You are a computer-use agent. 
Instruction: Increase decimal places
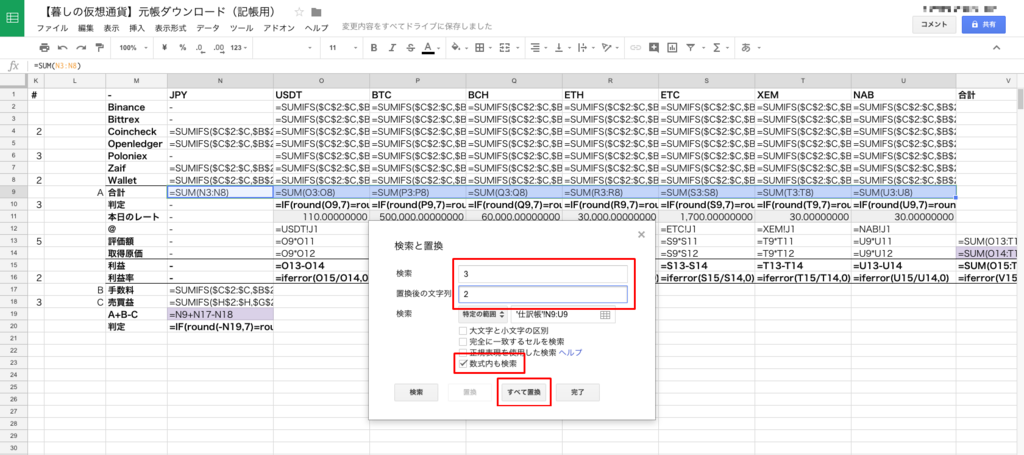tap(218, 48)
